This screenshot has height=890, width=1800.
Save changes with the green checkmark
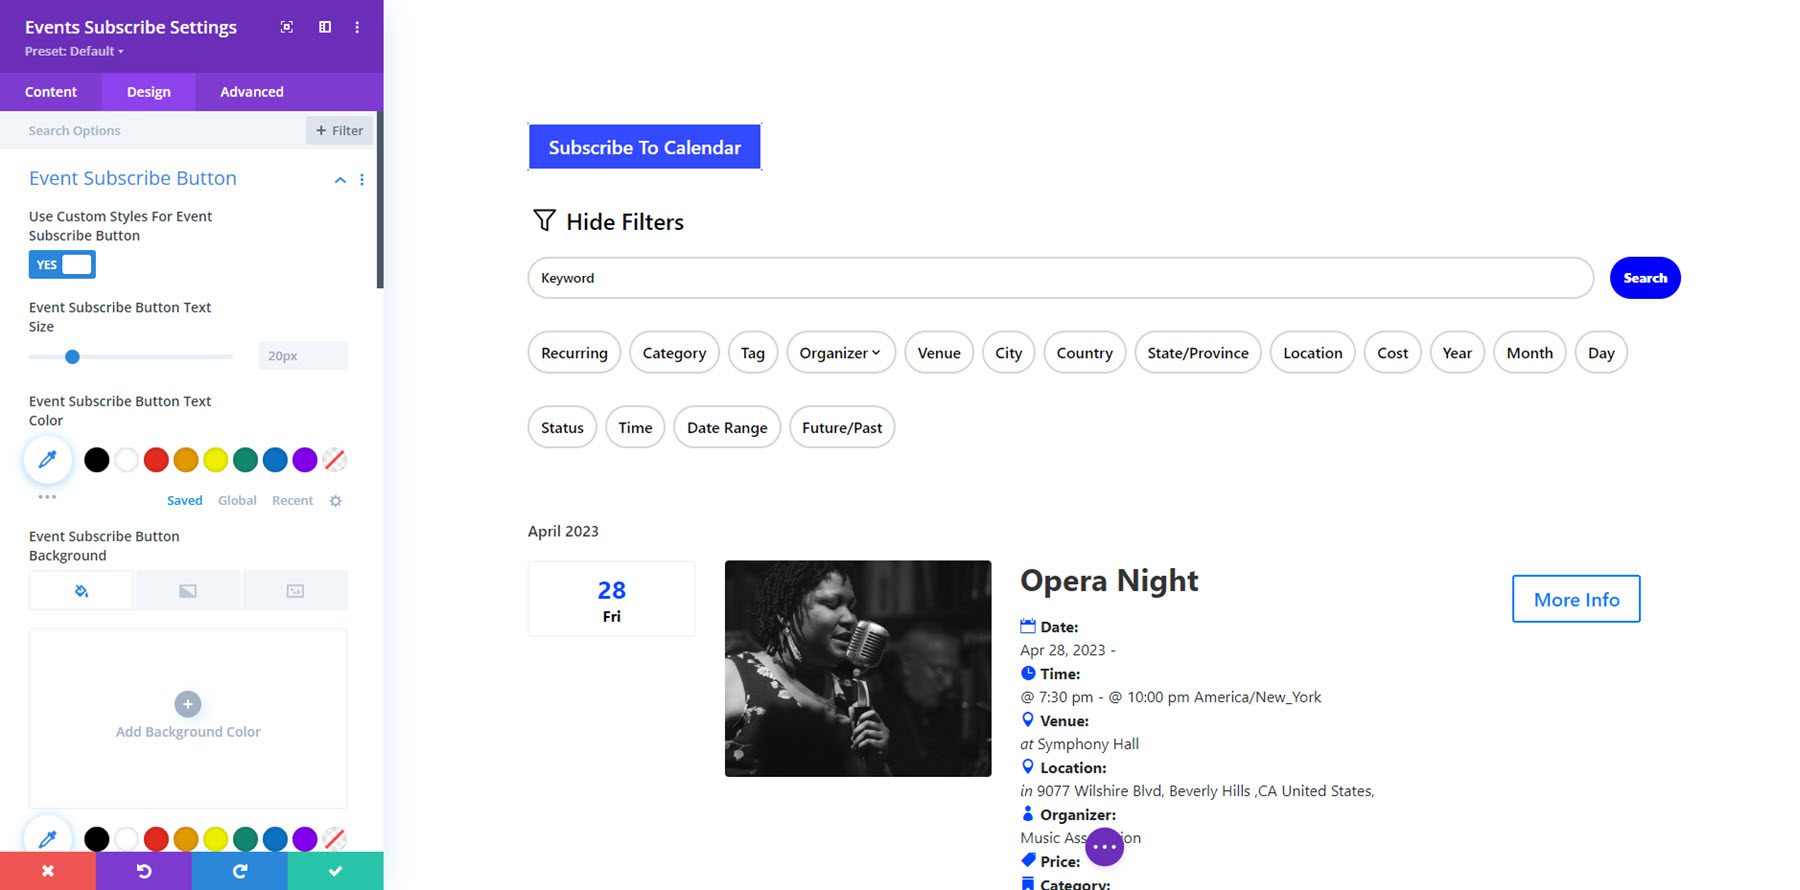[336, 871]
